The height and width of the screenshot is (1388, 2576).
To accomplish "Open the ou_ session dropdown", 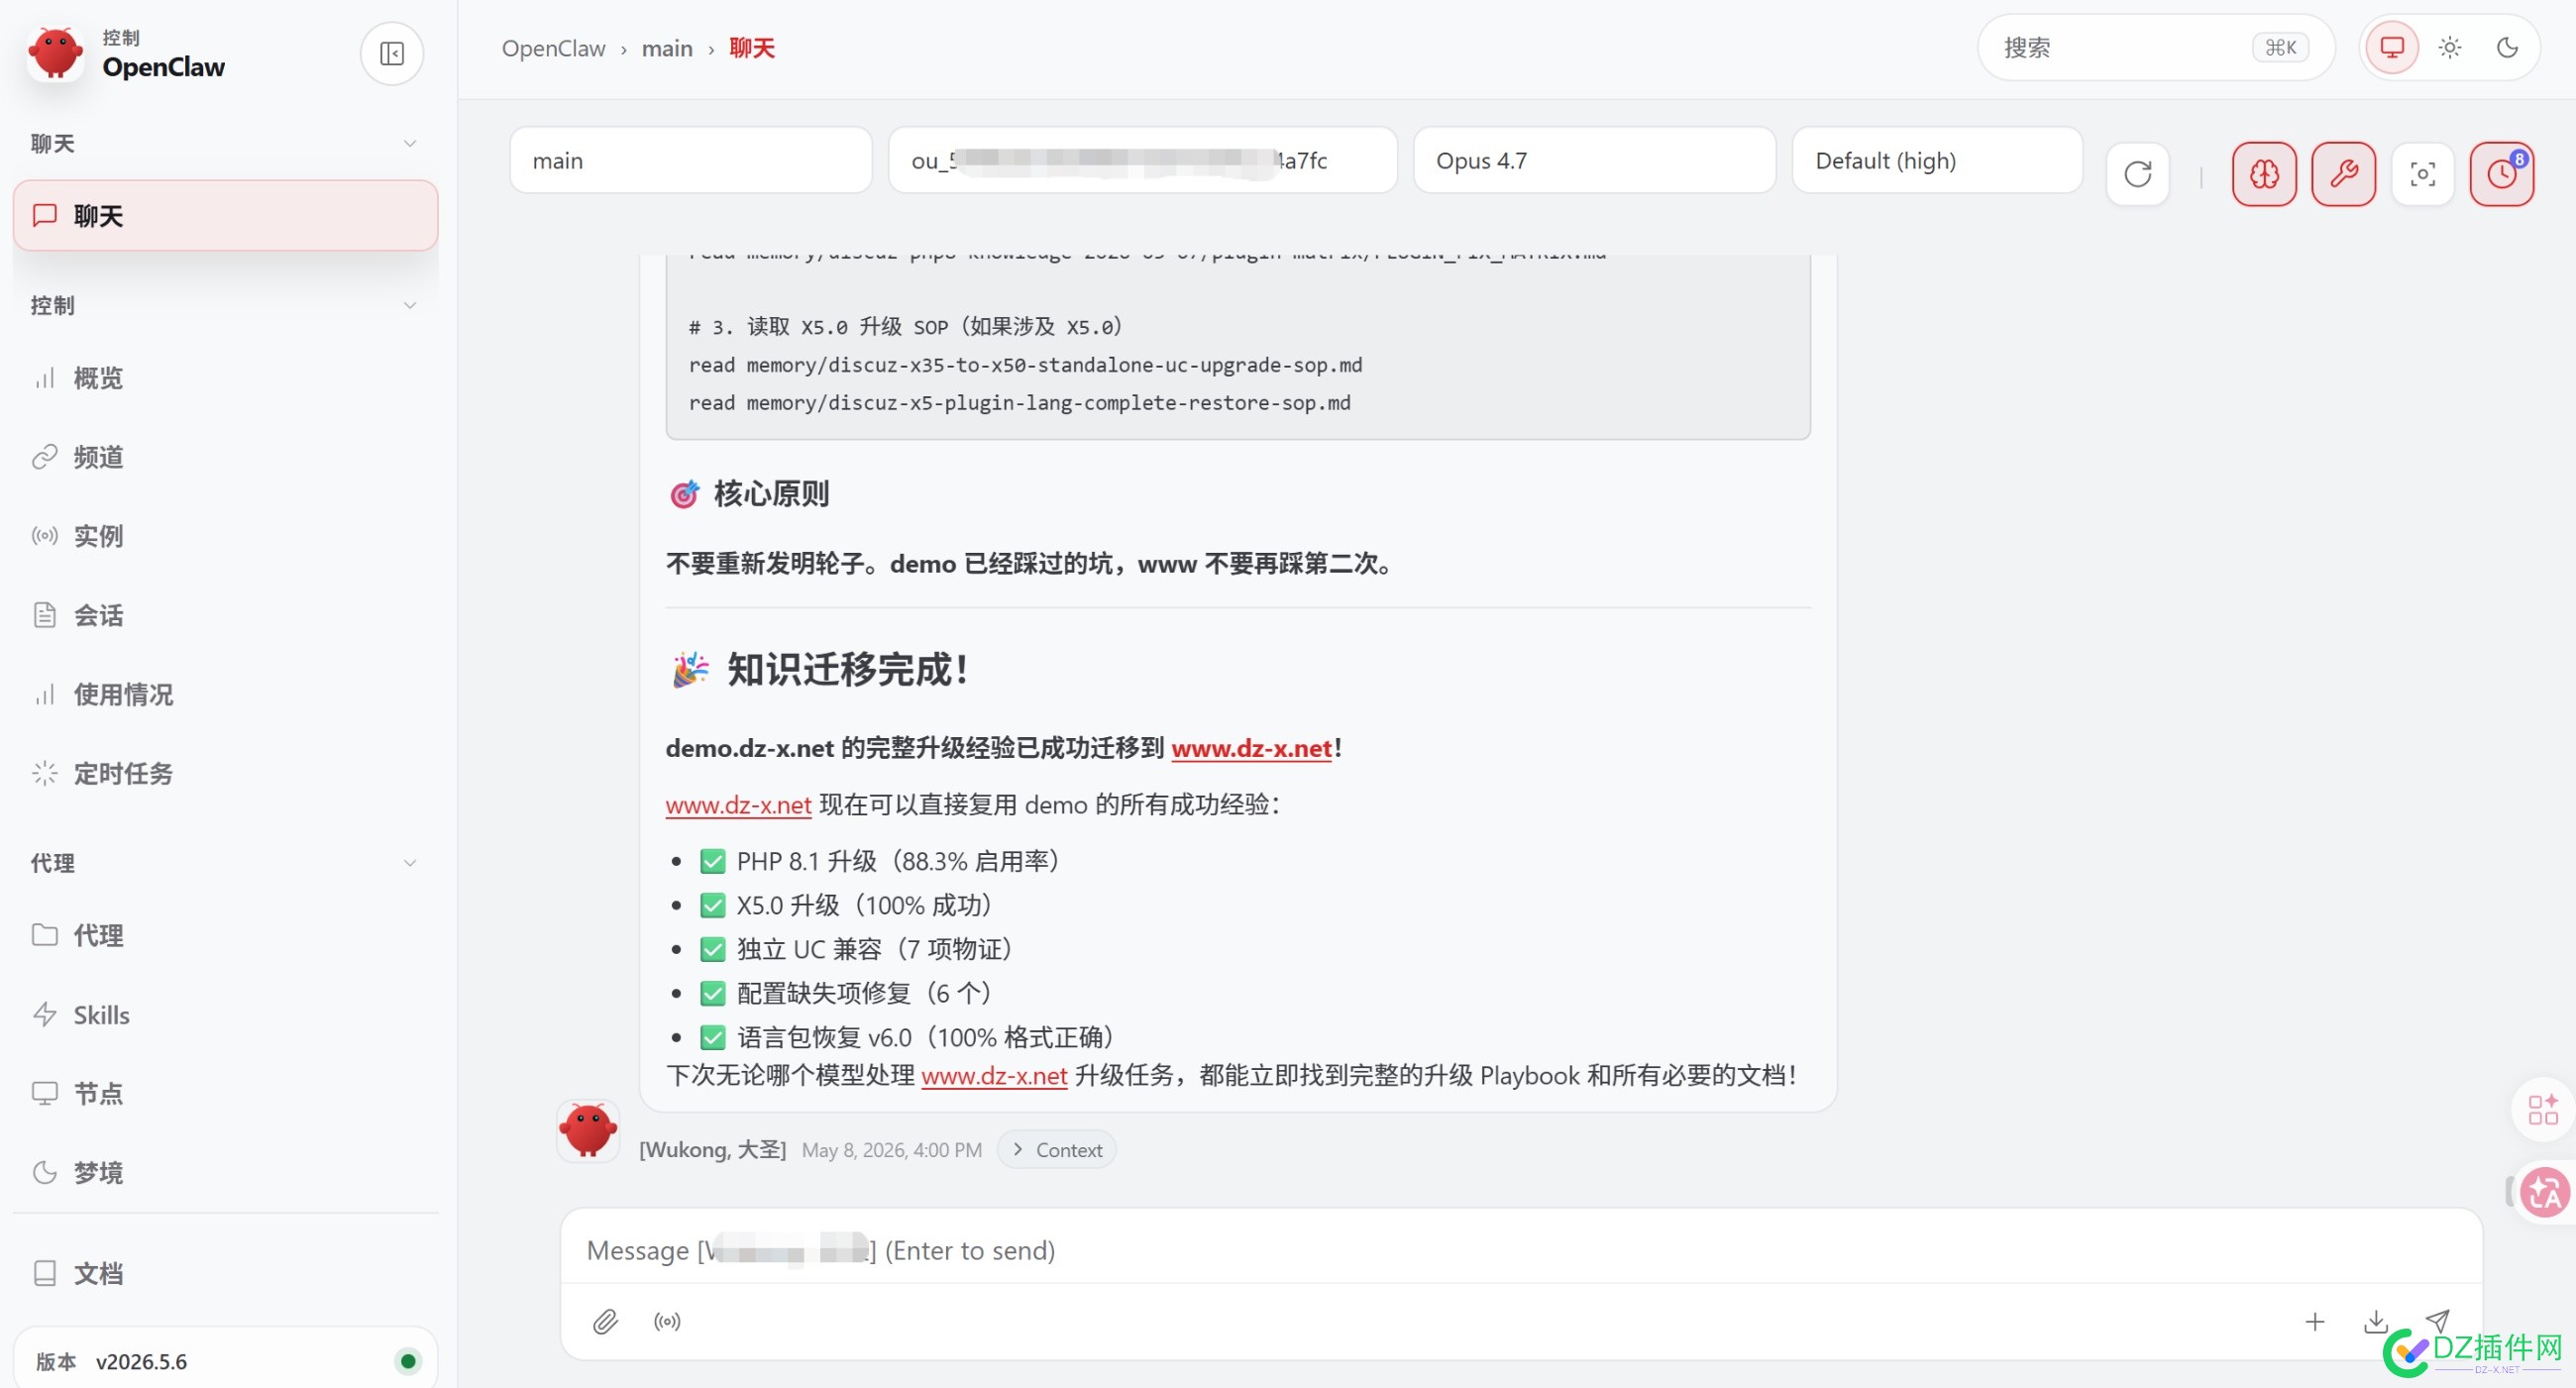I will [1142, 160].
